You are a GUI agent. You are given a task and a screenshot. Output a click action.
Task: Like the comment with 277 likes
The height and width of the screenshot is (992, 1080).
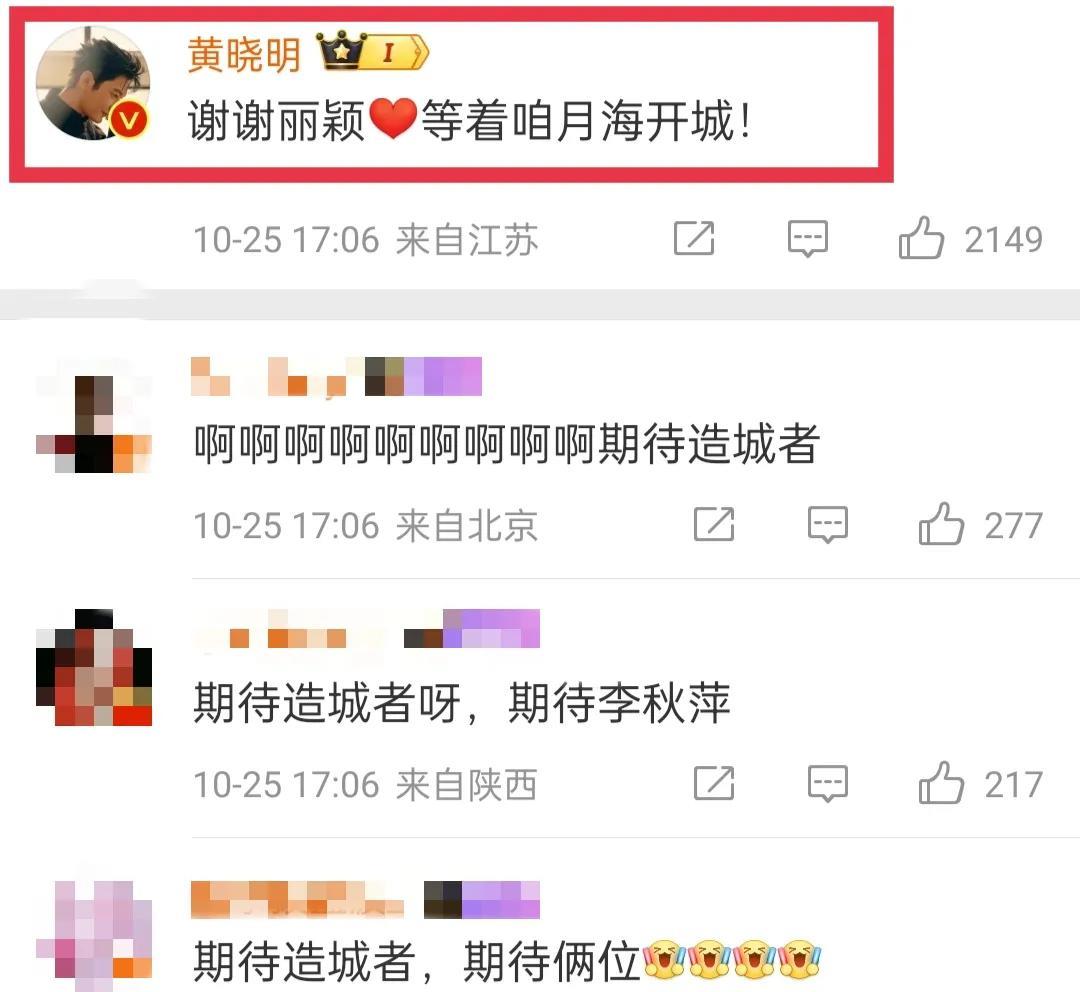(941, 524)
